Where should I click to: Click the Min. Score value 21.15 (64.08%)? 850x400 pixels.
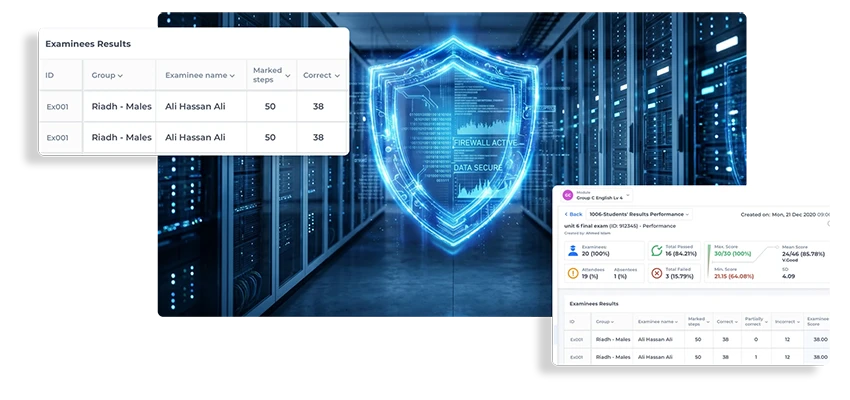coord(733,276)
